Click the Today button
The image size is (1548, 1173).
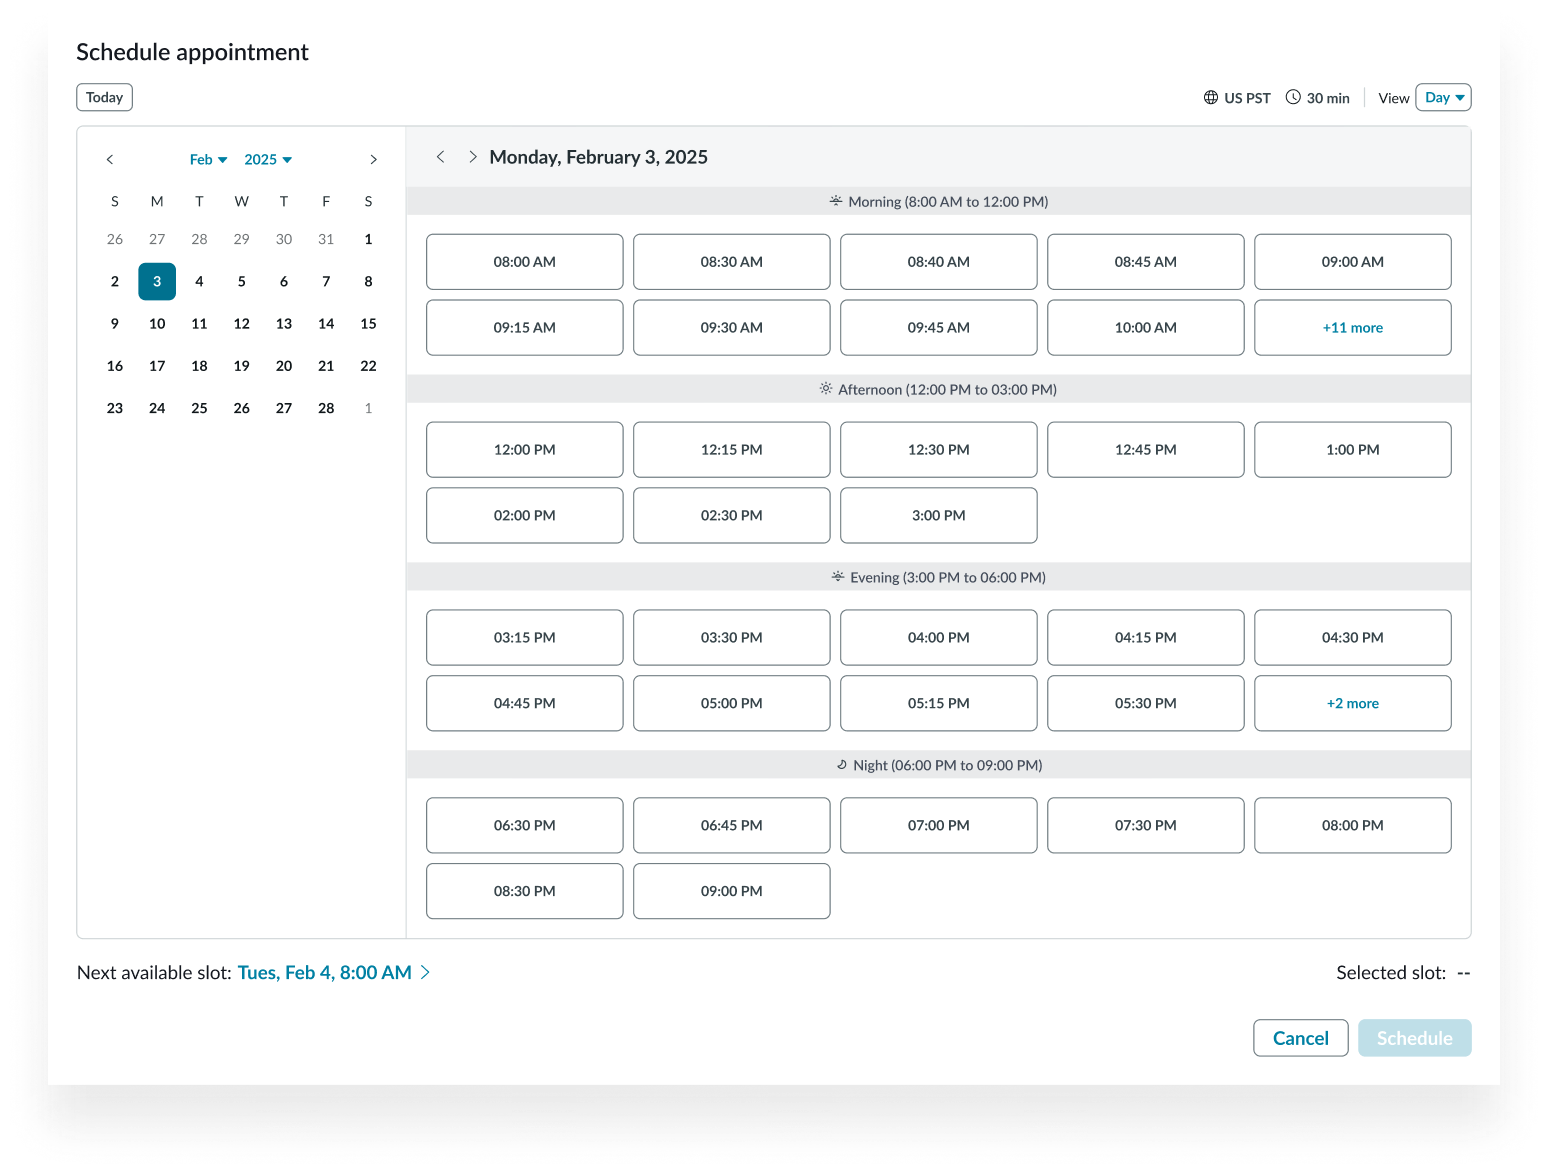point(104,97)
